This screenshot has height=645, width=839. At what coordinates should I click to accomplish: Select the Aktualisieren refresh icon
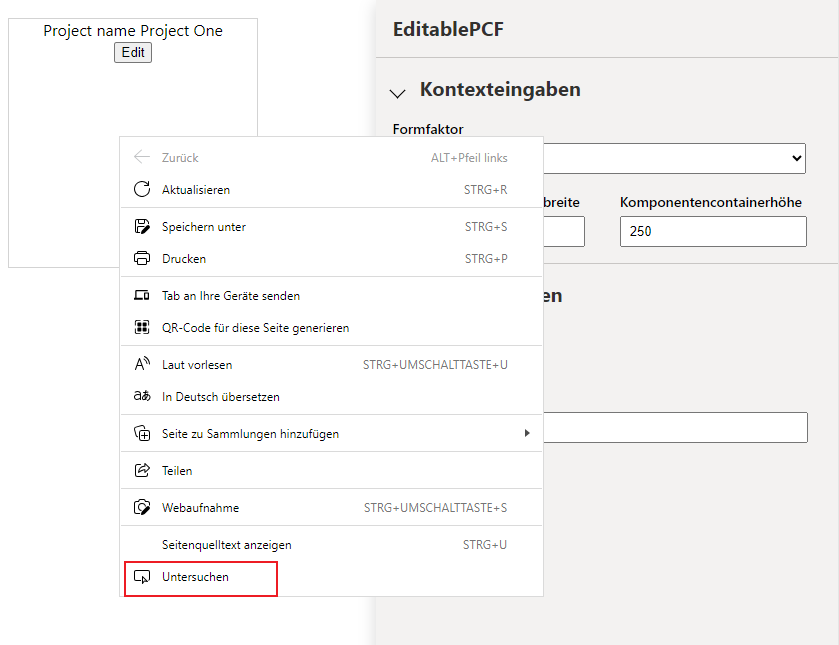(x=143, y=190)
